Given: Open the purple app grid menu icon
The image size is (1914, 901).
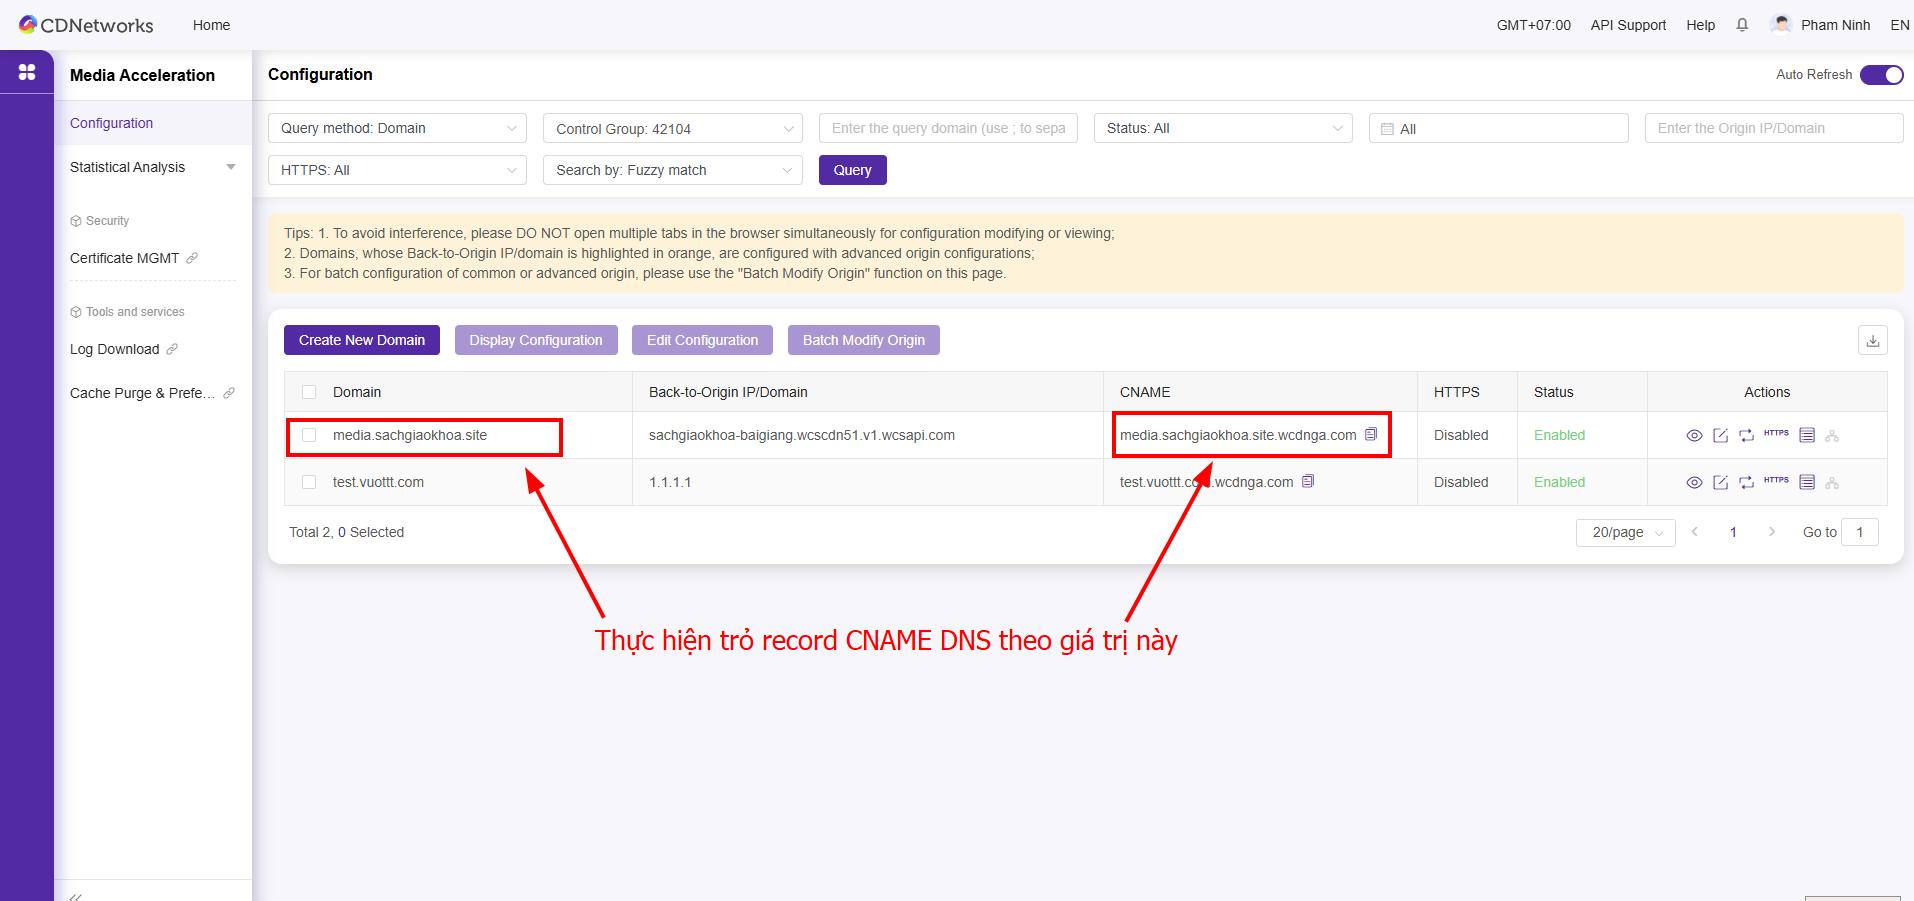Looking at the screenshot, I should pyautogui.click(x=27, y=72).
